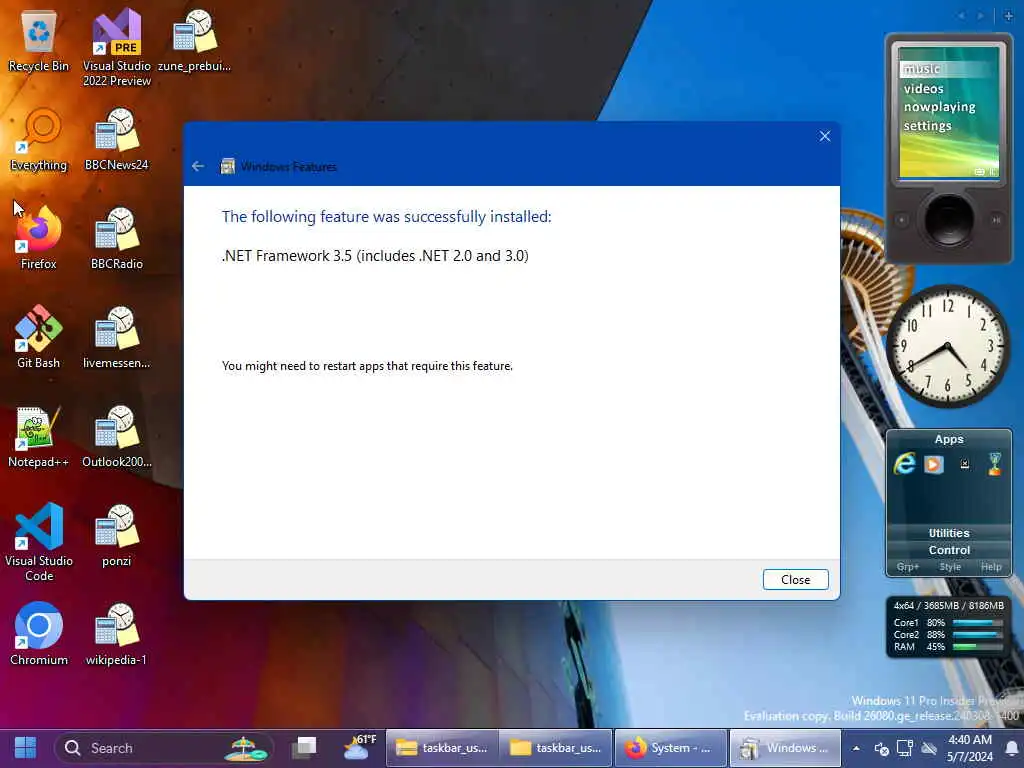Open the notification bell
1024x768 pixels.
(x=1012, y=748)
